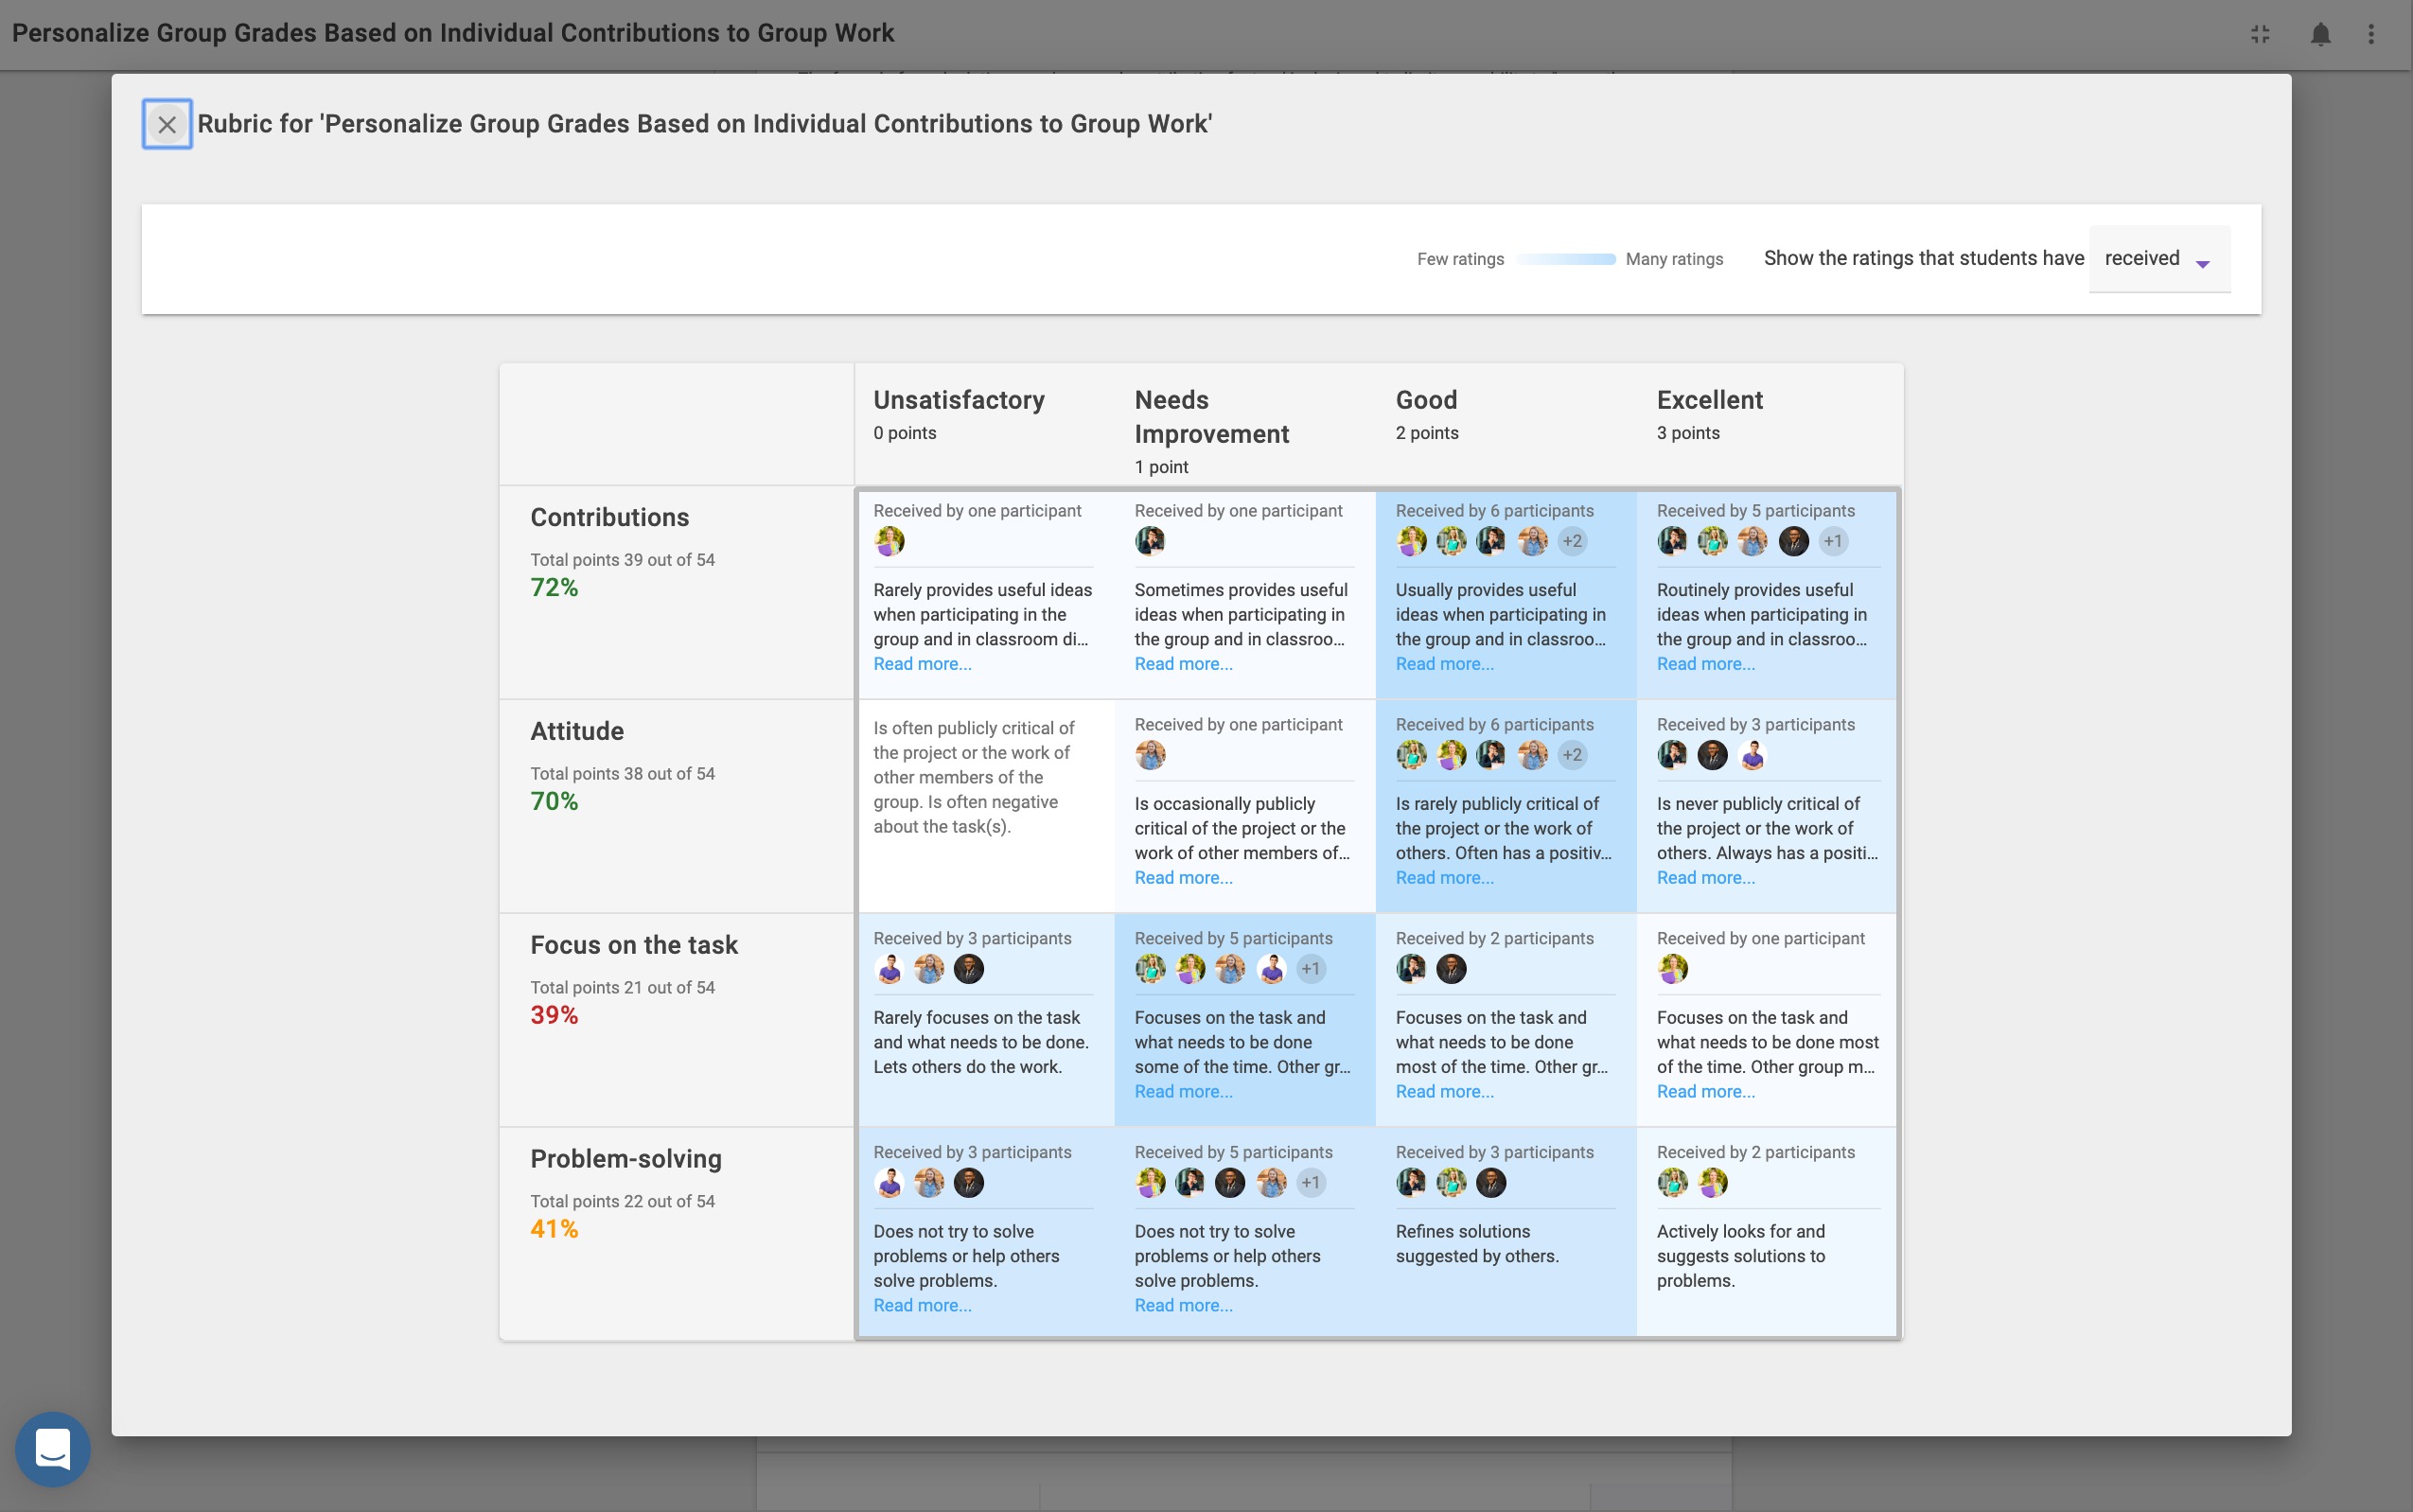Viewport: 2413px width, 1512px height.
Task: Read more in Focus Needs Improvement cell
Action: pos(1183,1092)
